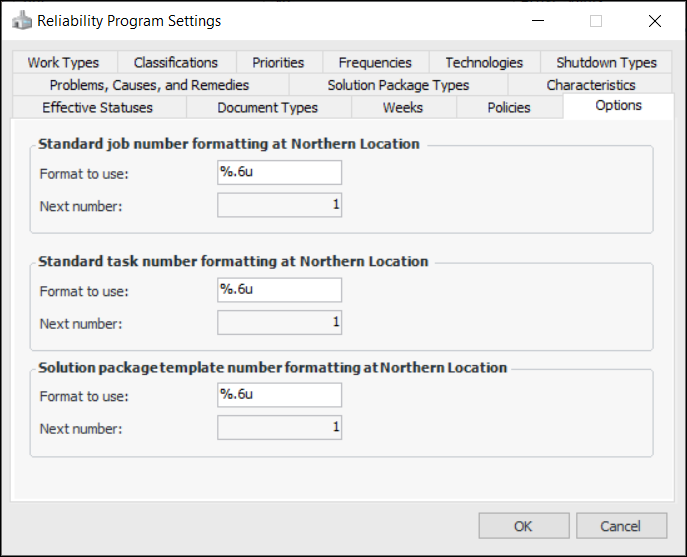Open the Policies tab
The height and width of the screenshot is (557, 687).
point(509,107)
